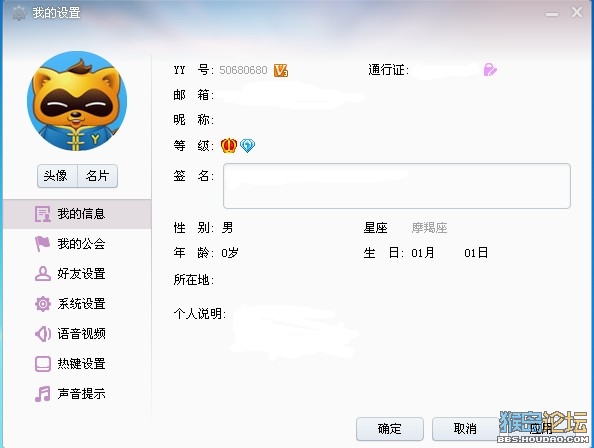Click the 头像 button
The height and width of the screenshot is (448, 594).
[57, 176]
